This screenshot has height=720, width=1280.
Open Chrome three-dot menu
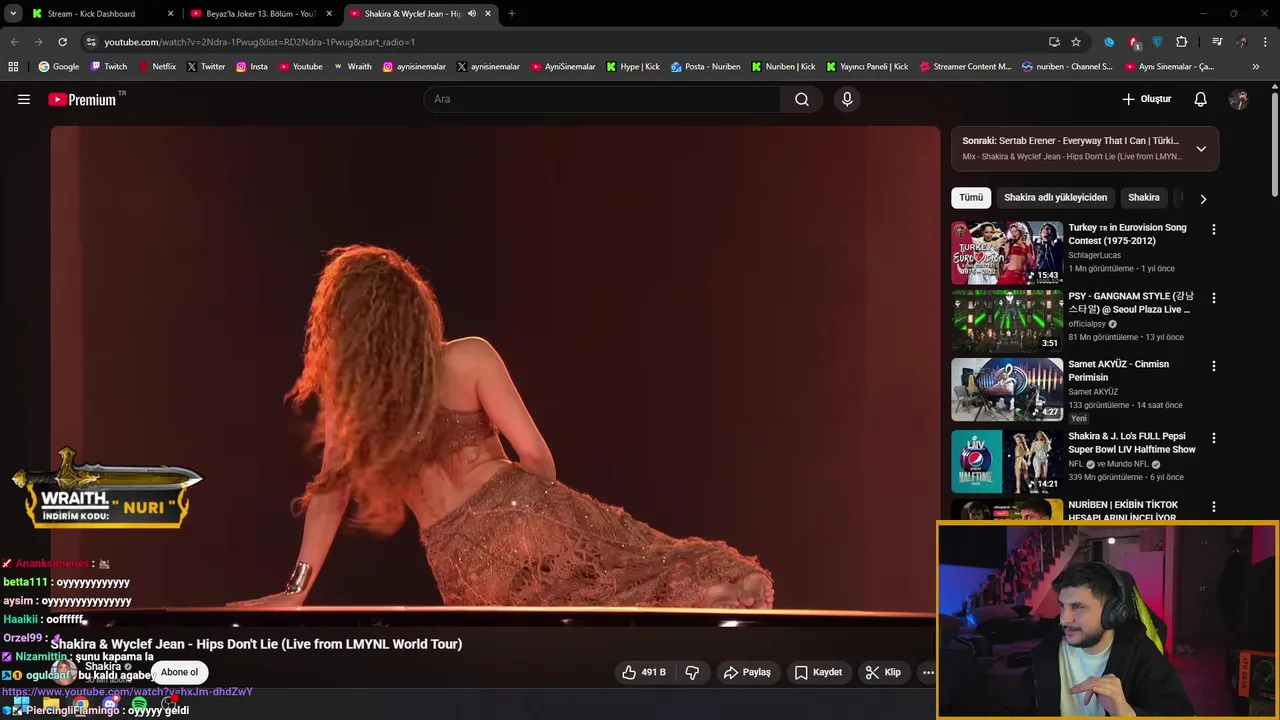point(1266,42)
